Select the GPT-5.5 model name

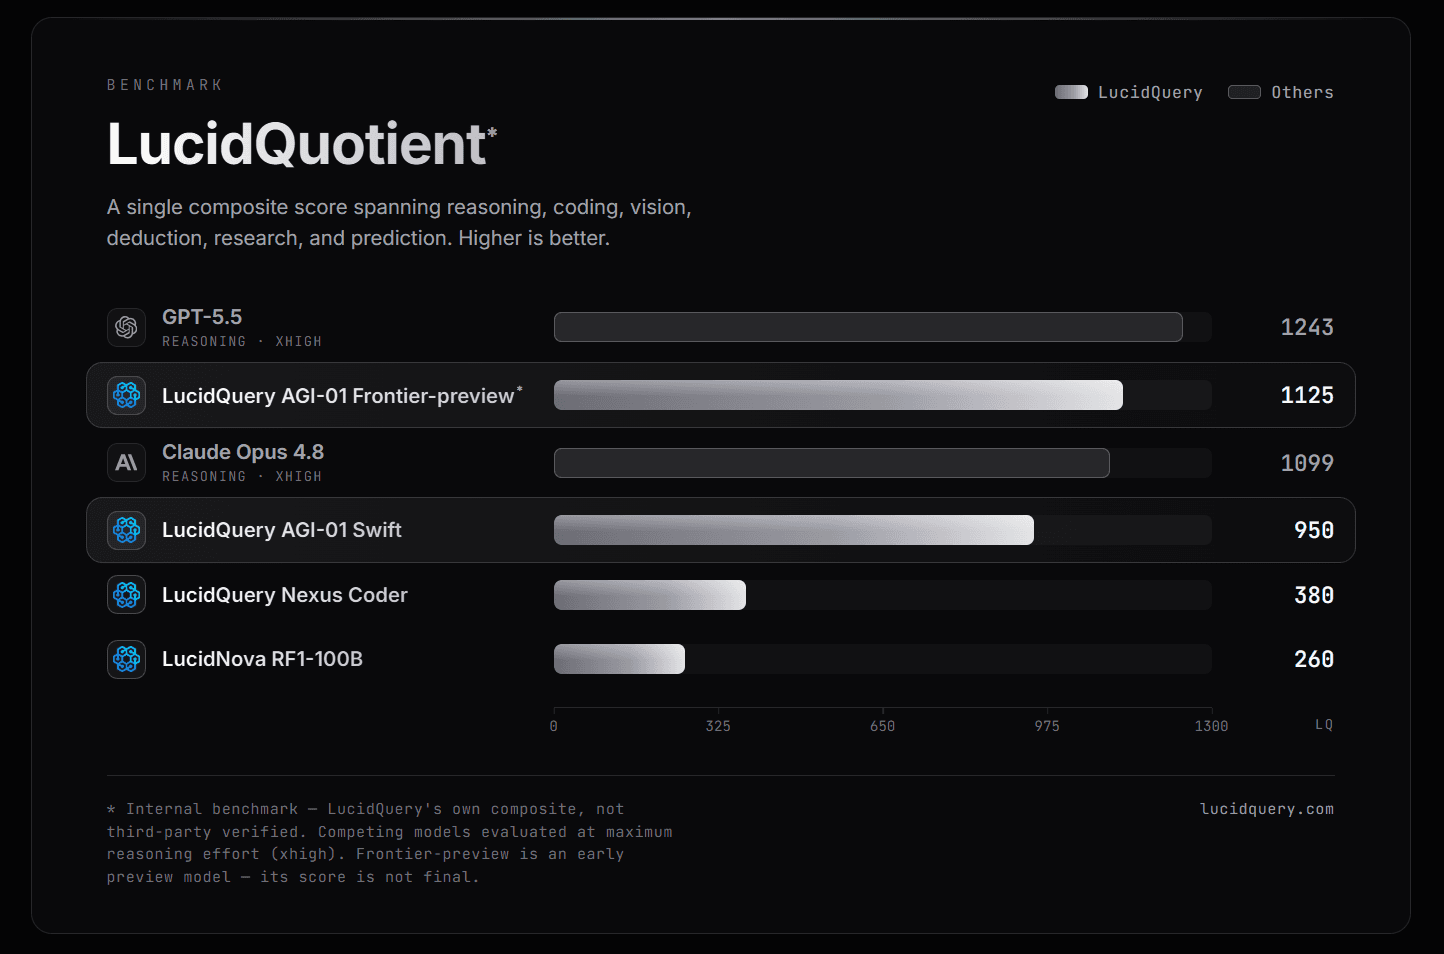[202, 317]
